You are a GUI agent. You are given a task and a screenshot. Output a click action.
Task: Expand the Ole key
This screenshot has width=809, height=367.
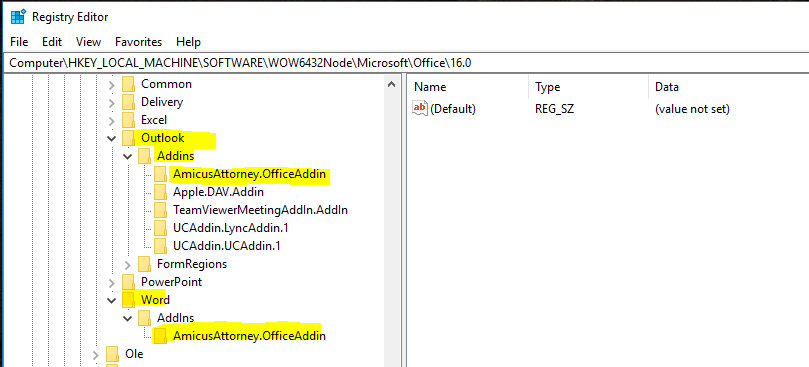point(95,354)
